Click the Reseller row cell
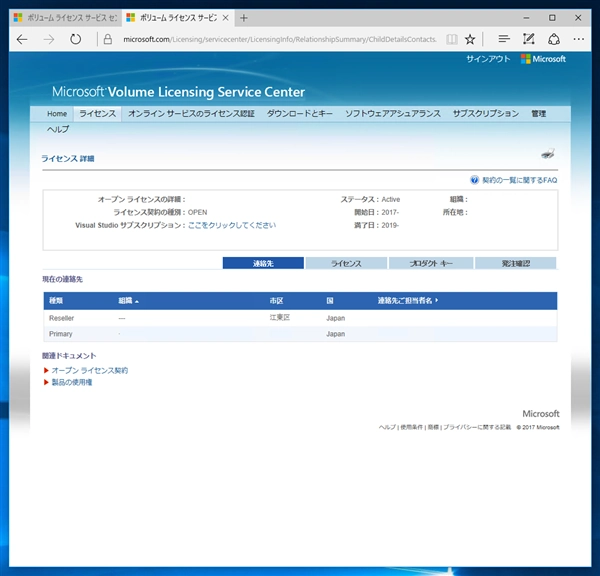This screenshot has width=600, height=576. 62,318
